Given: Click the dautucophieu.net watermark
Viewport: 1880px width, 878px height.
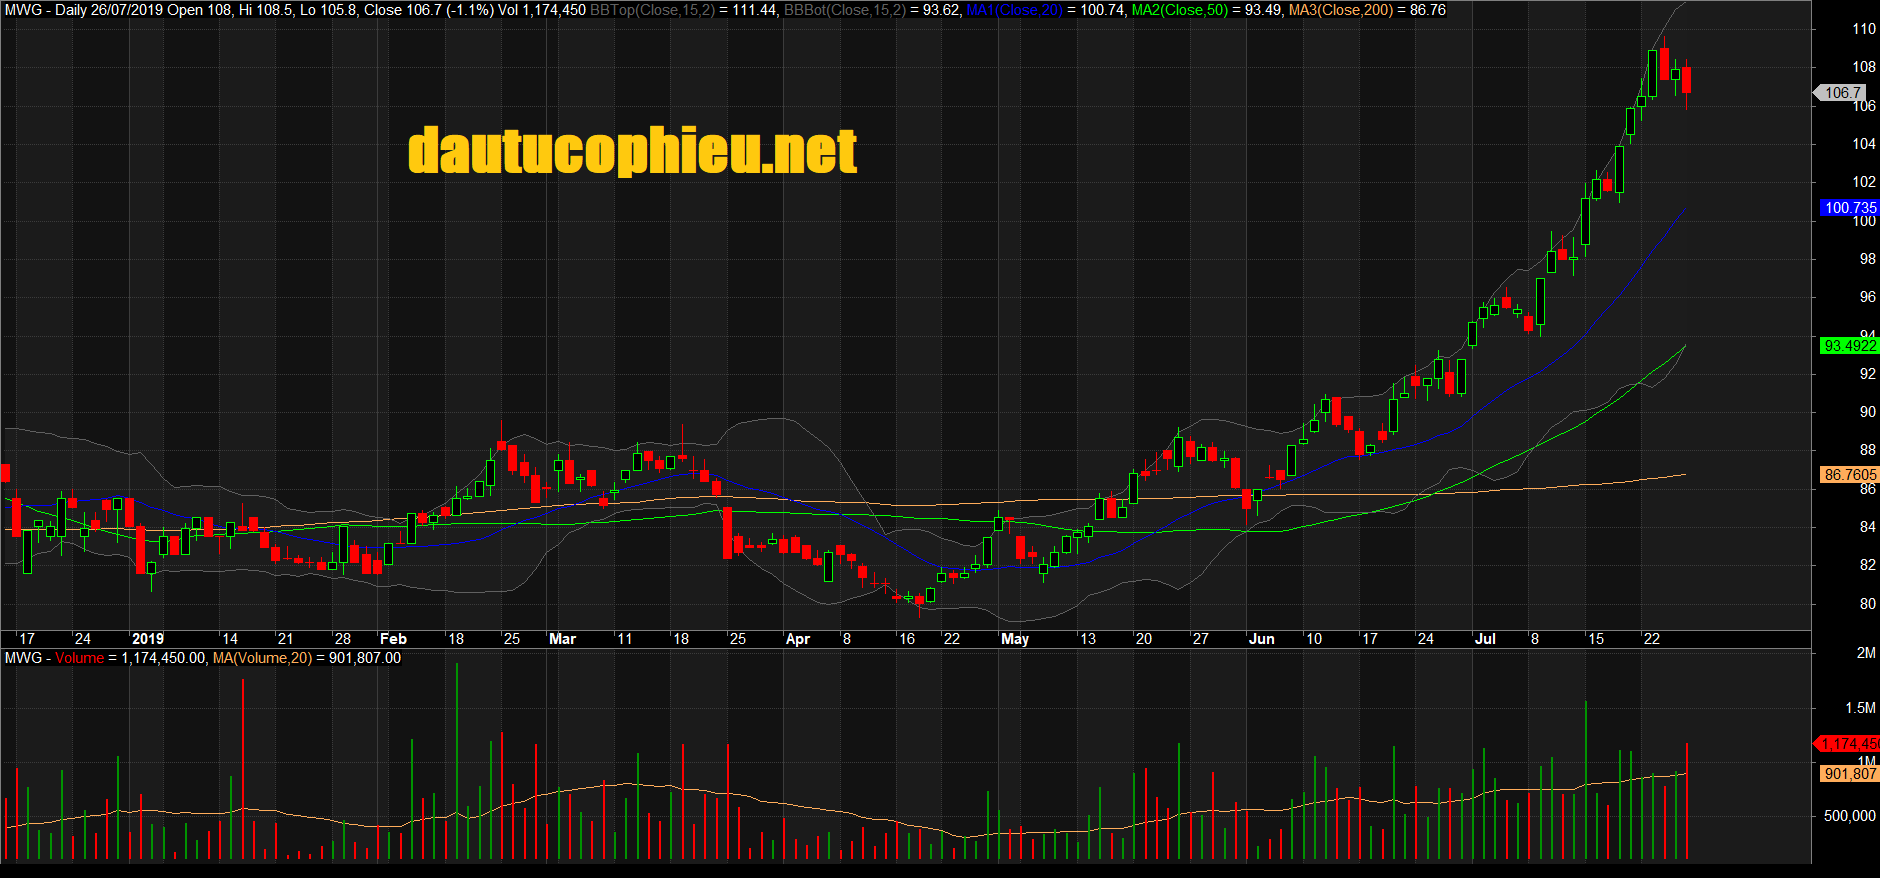Looking at the screenshot, I should (632, 151).
